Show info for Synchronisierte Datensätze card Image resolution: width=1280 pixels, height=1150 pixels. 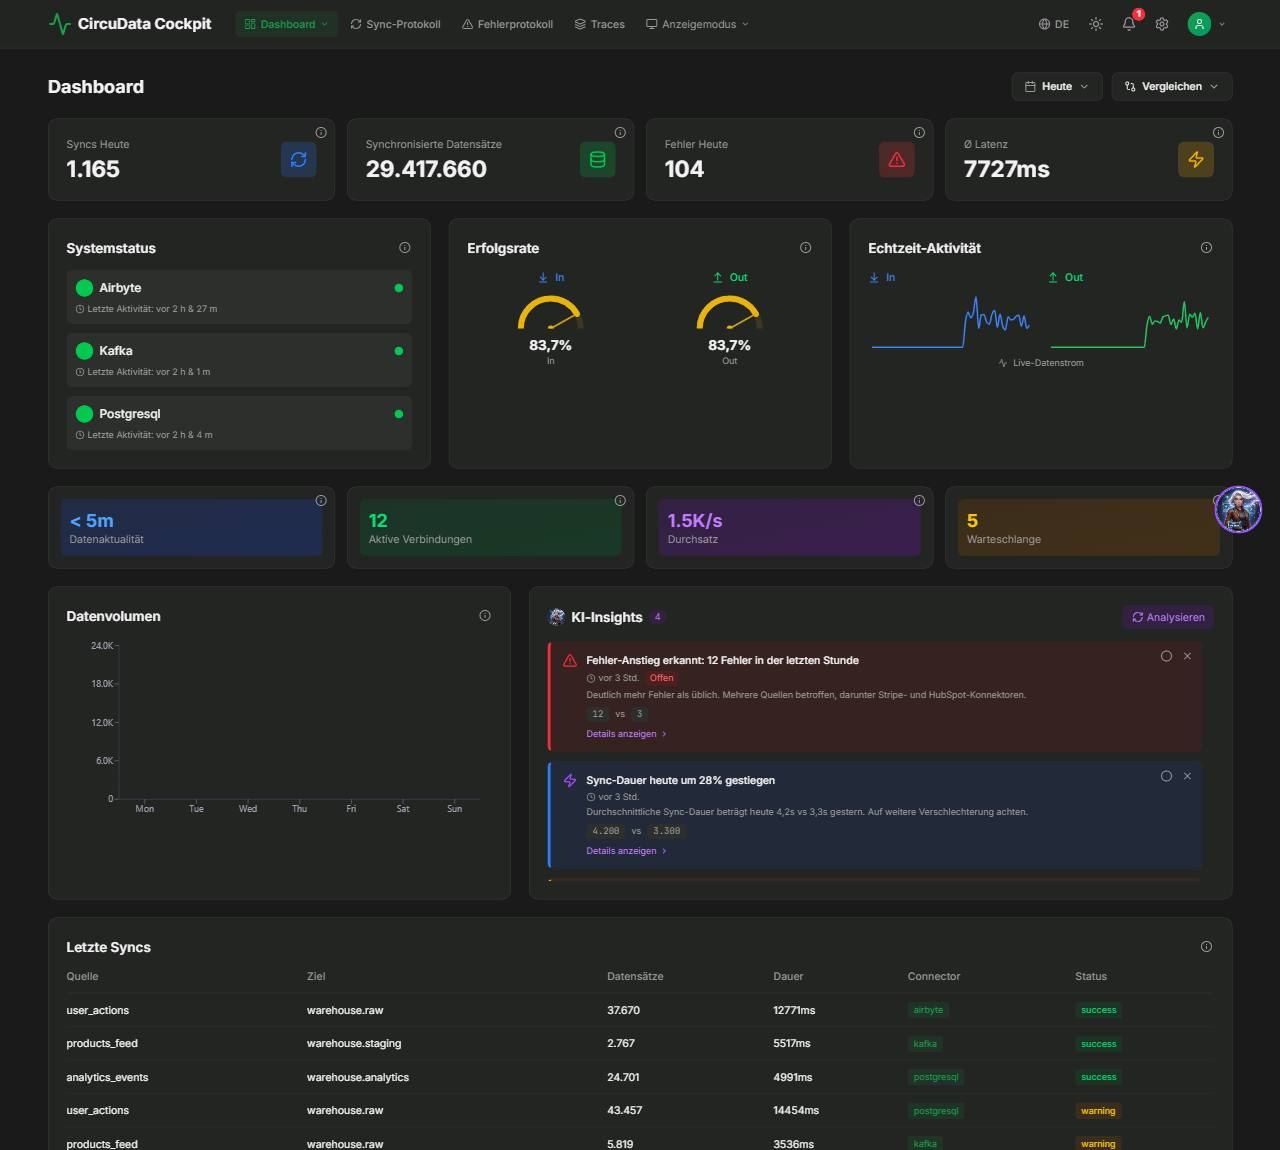(x=620, y=132)
